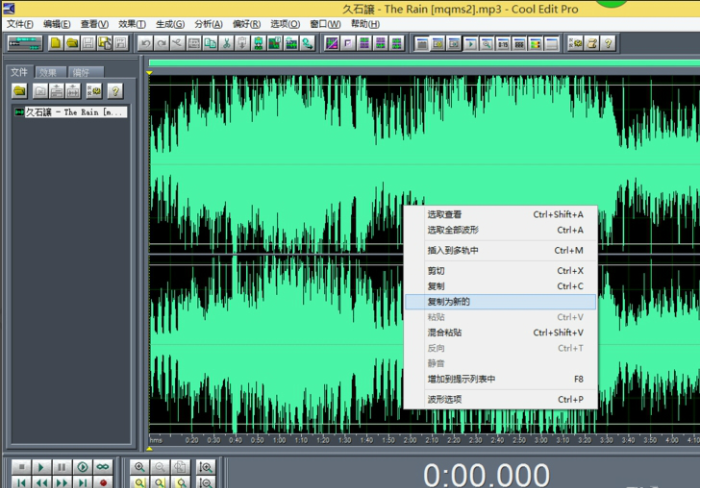This screenshot has height=488, width=703.
Task: Choose '混合粘贴' from the context menu
Action: pos(445,332)
